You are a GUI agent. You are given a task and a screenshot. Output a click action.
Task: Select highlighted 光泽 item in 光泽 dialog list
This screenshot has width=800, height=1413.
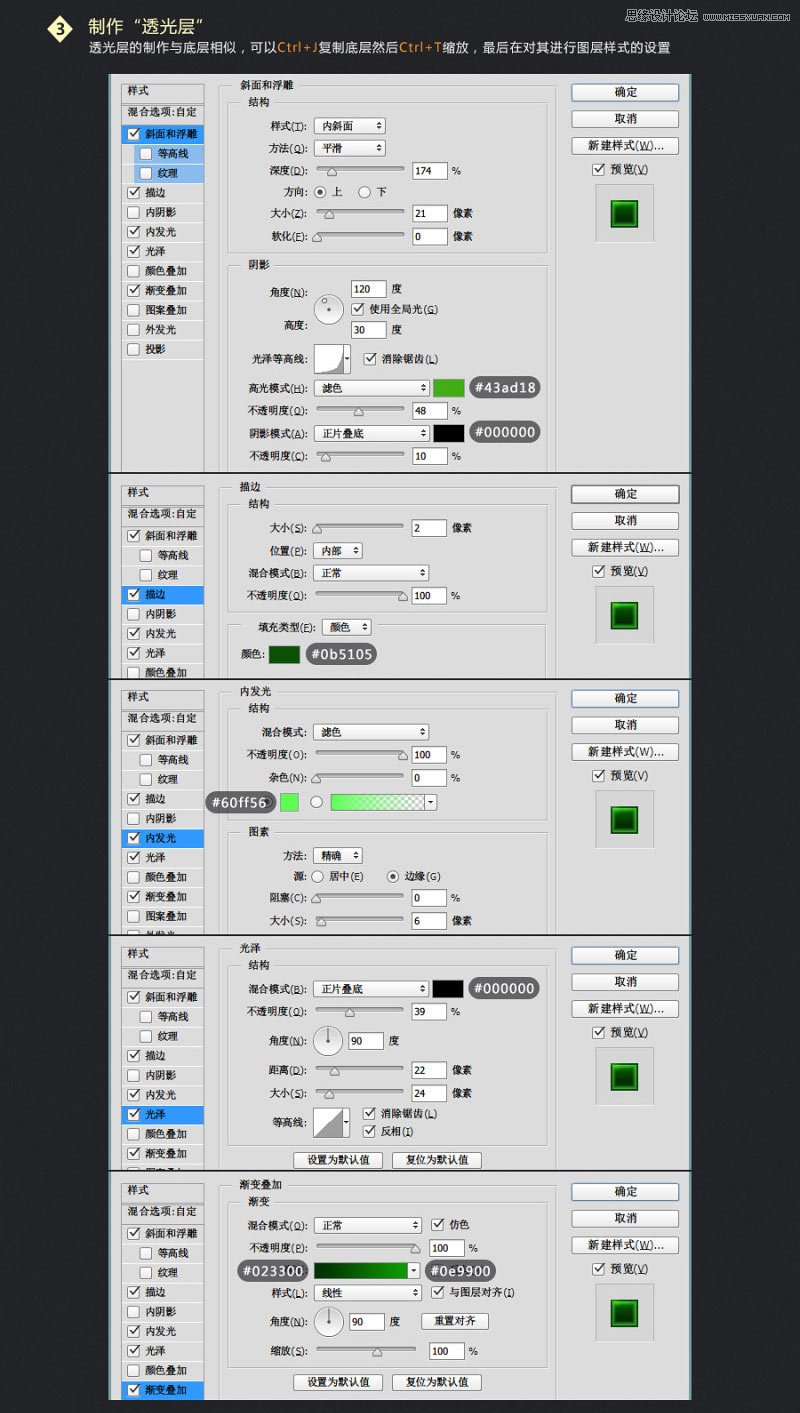click(162, 1114)
